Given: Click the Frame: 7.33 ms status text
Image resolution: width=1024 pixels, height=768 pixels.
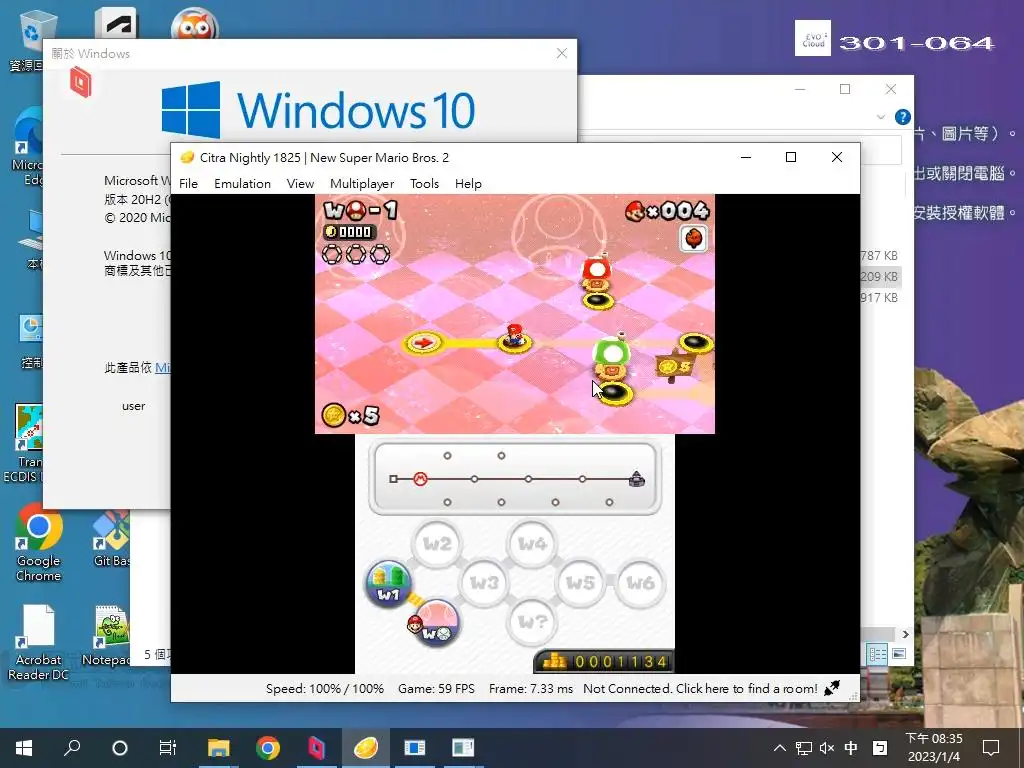Looking at the screenshot, I should pyautogui.click(x=530, y=688).
